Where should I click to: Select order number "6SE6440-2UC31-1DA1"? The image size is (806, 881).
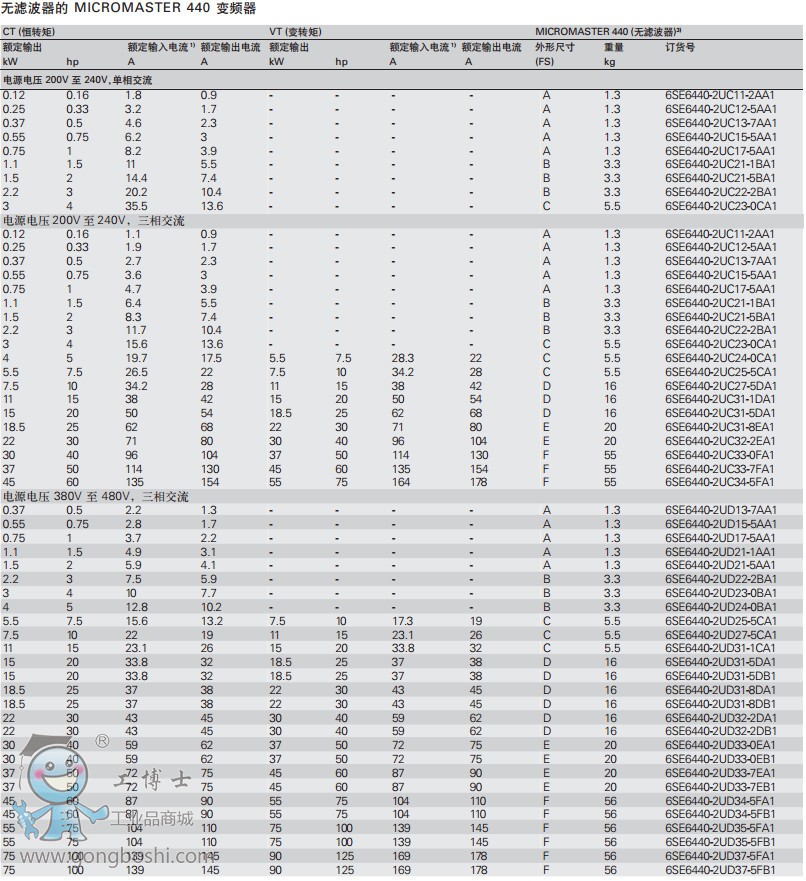coord(720,399)
